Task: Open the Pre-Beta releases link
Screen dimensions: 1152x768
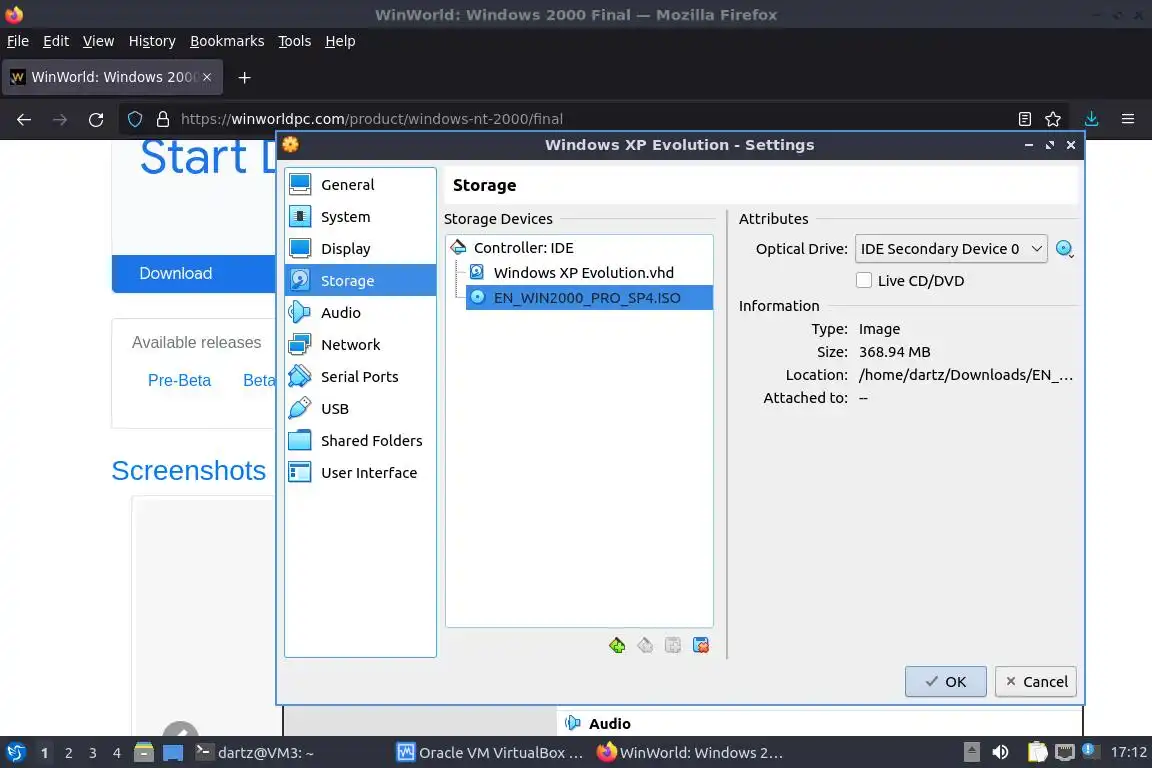Action: click(x=179, y=380)
